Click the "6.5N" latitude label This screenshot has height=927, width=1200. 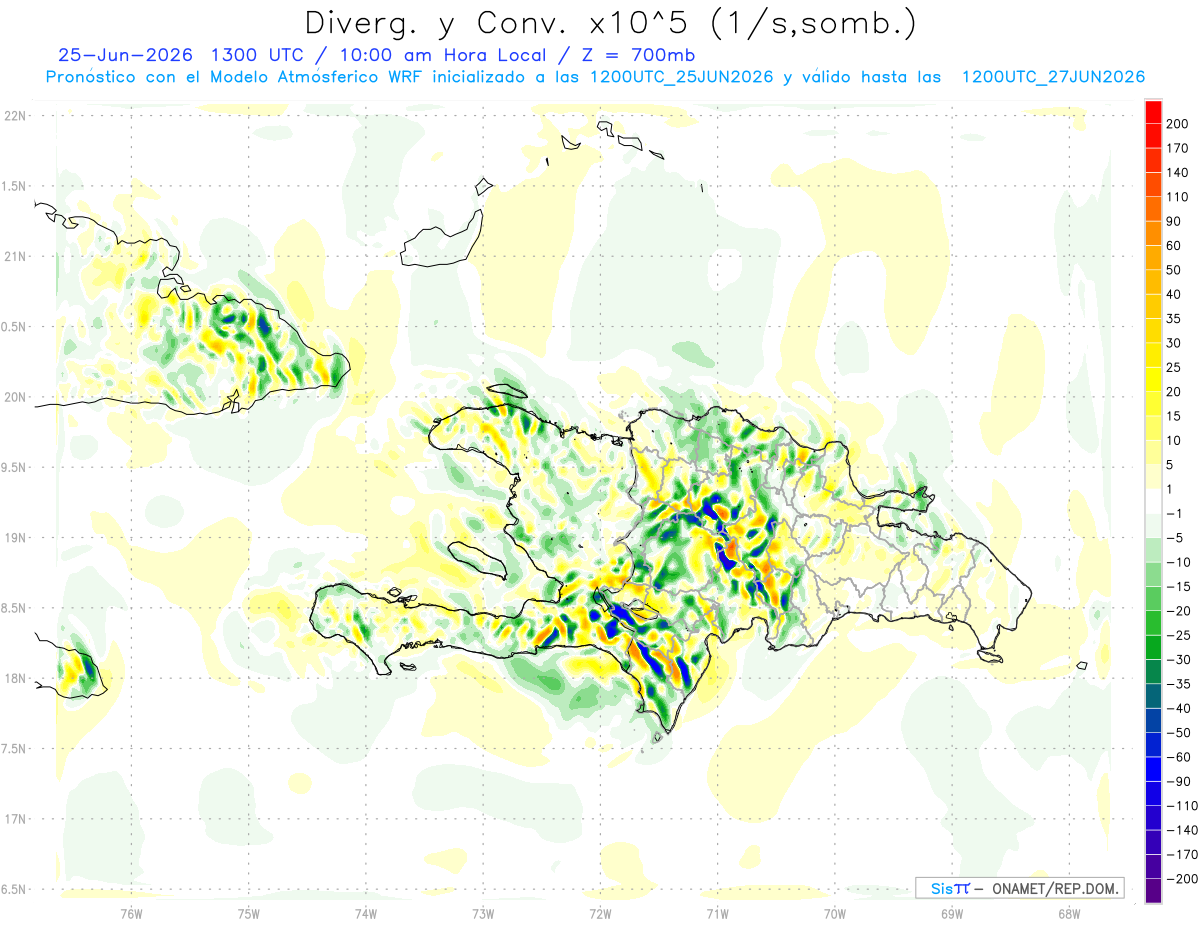(x=14, y=889)
